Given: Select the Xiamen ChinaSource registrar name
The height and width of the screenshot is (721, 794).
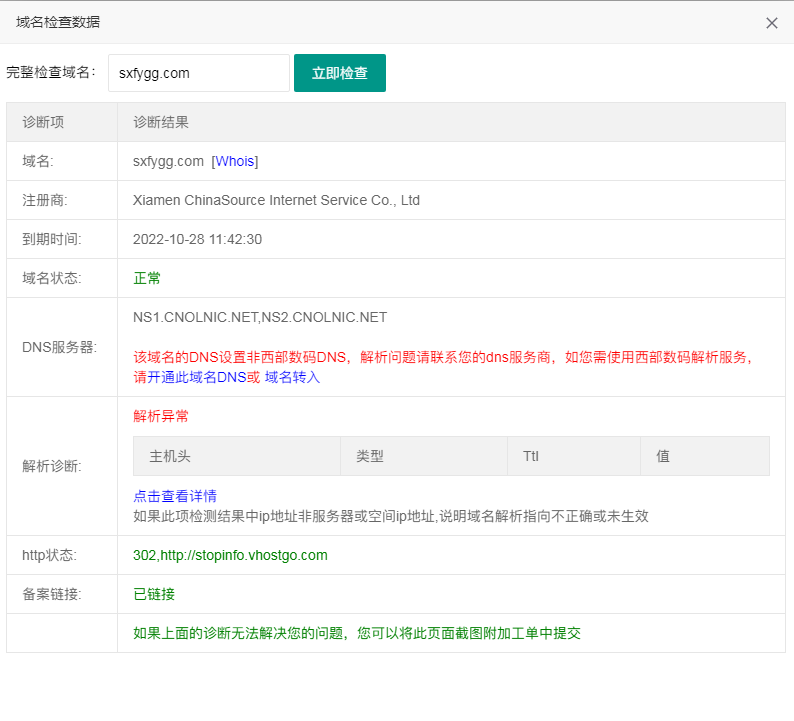Looking at the screenshot, I should (x=276, y=200).
